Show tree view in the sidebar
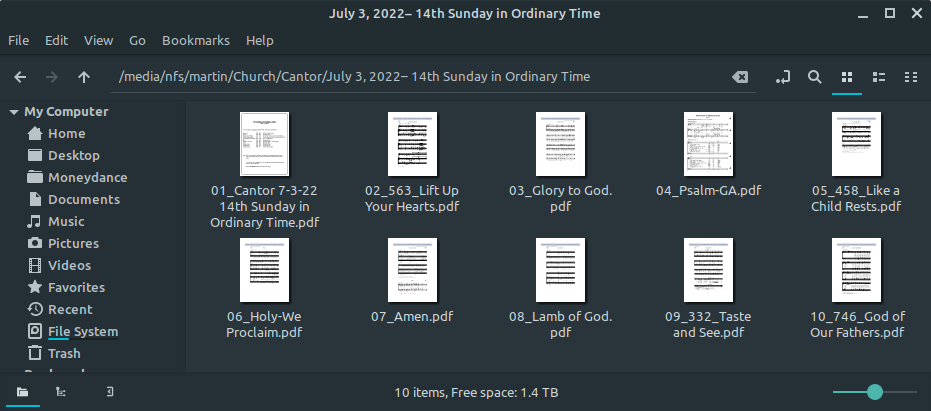The height and width of the screenshot is (411, 931). click(61, 392)
